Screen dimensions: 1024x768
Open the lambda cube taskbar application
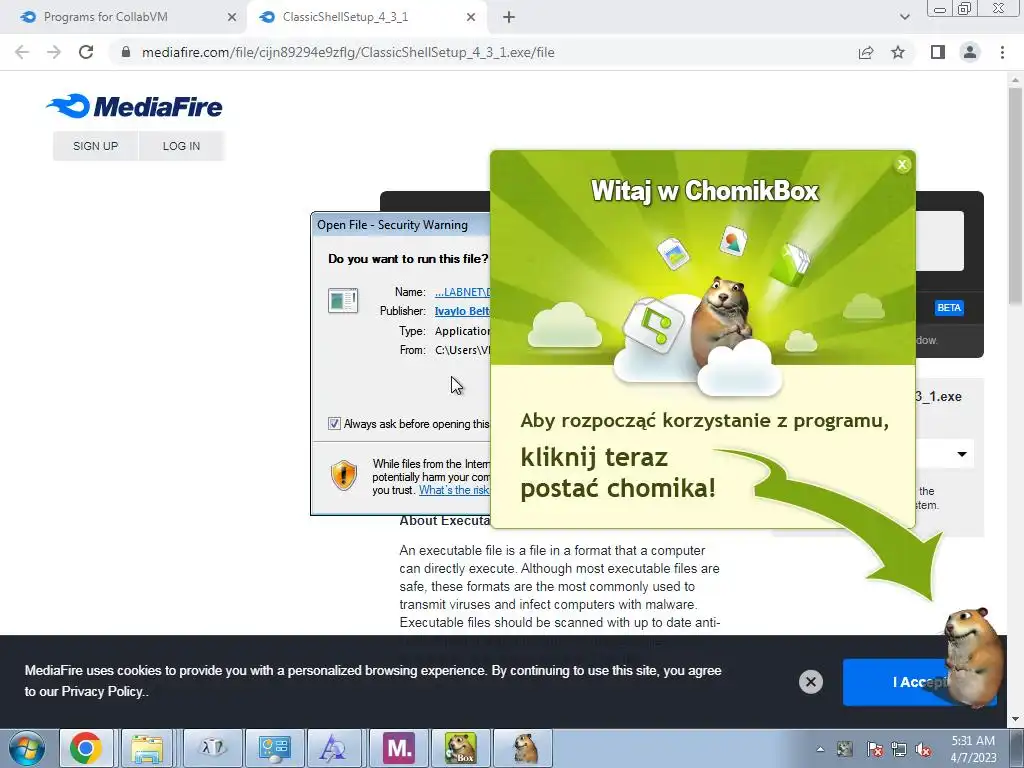[x=213, y=748]
